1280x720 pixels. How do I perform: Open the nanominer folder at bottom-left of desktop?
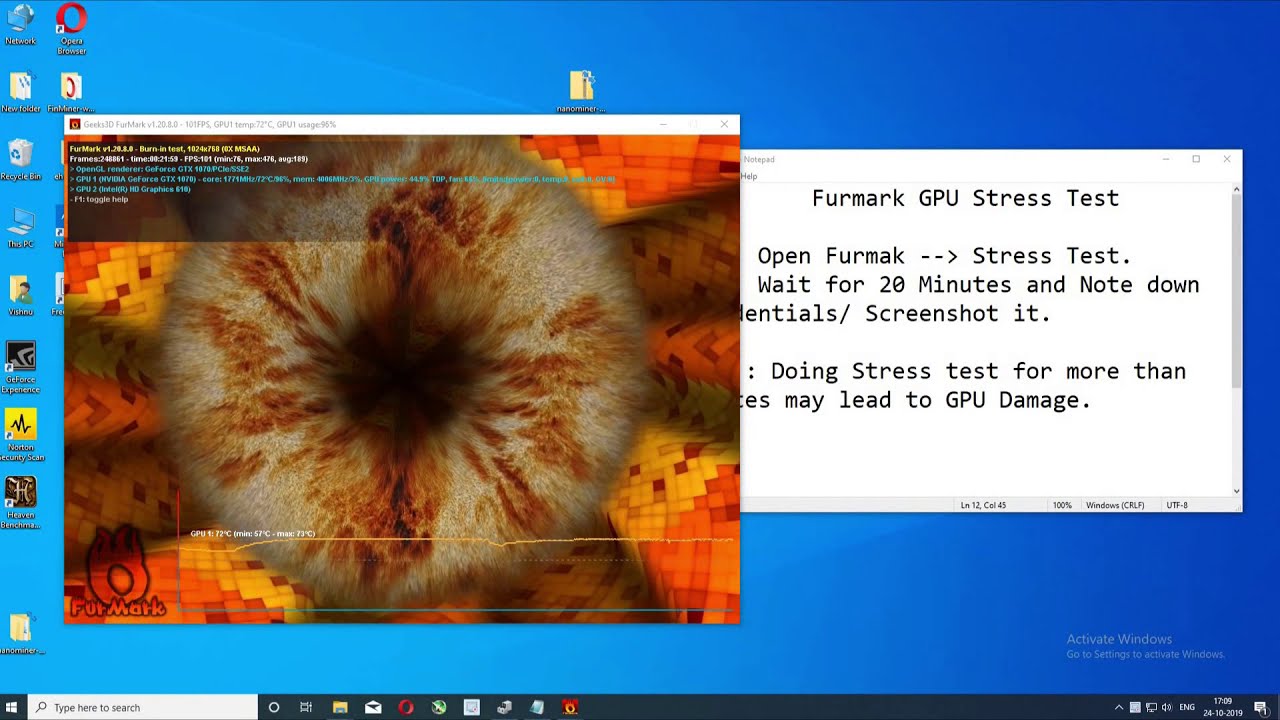tap(21, 634)
